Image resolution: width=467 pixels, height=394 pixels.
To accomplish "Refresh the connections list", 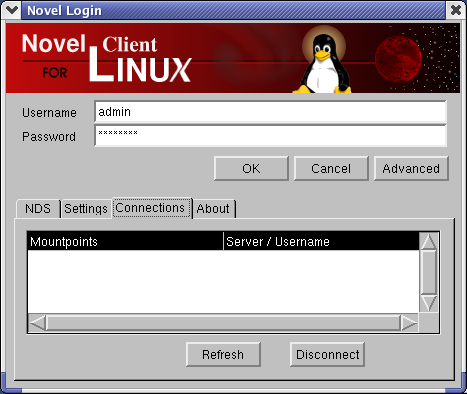I will point(223,354).
